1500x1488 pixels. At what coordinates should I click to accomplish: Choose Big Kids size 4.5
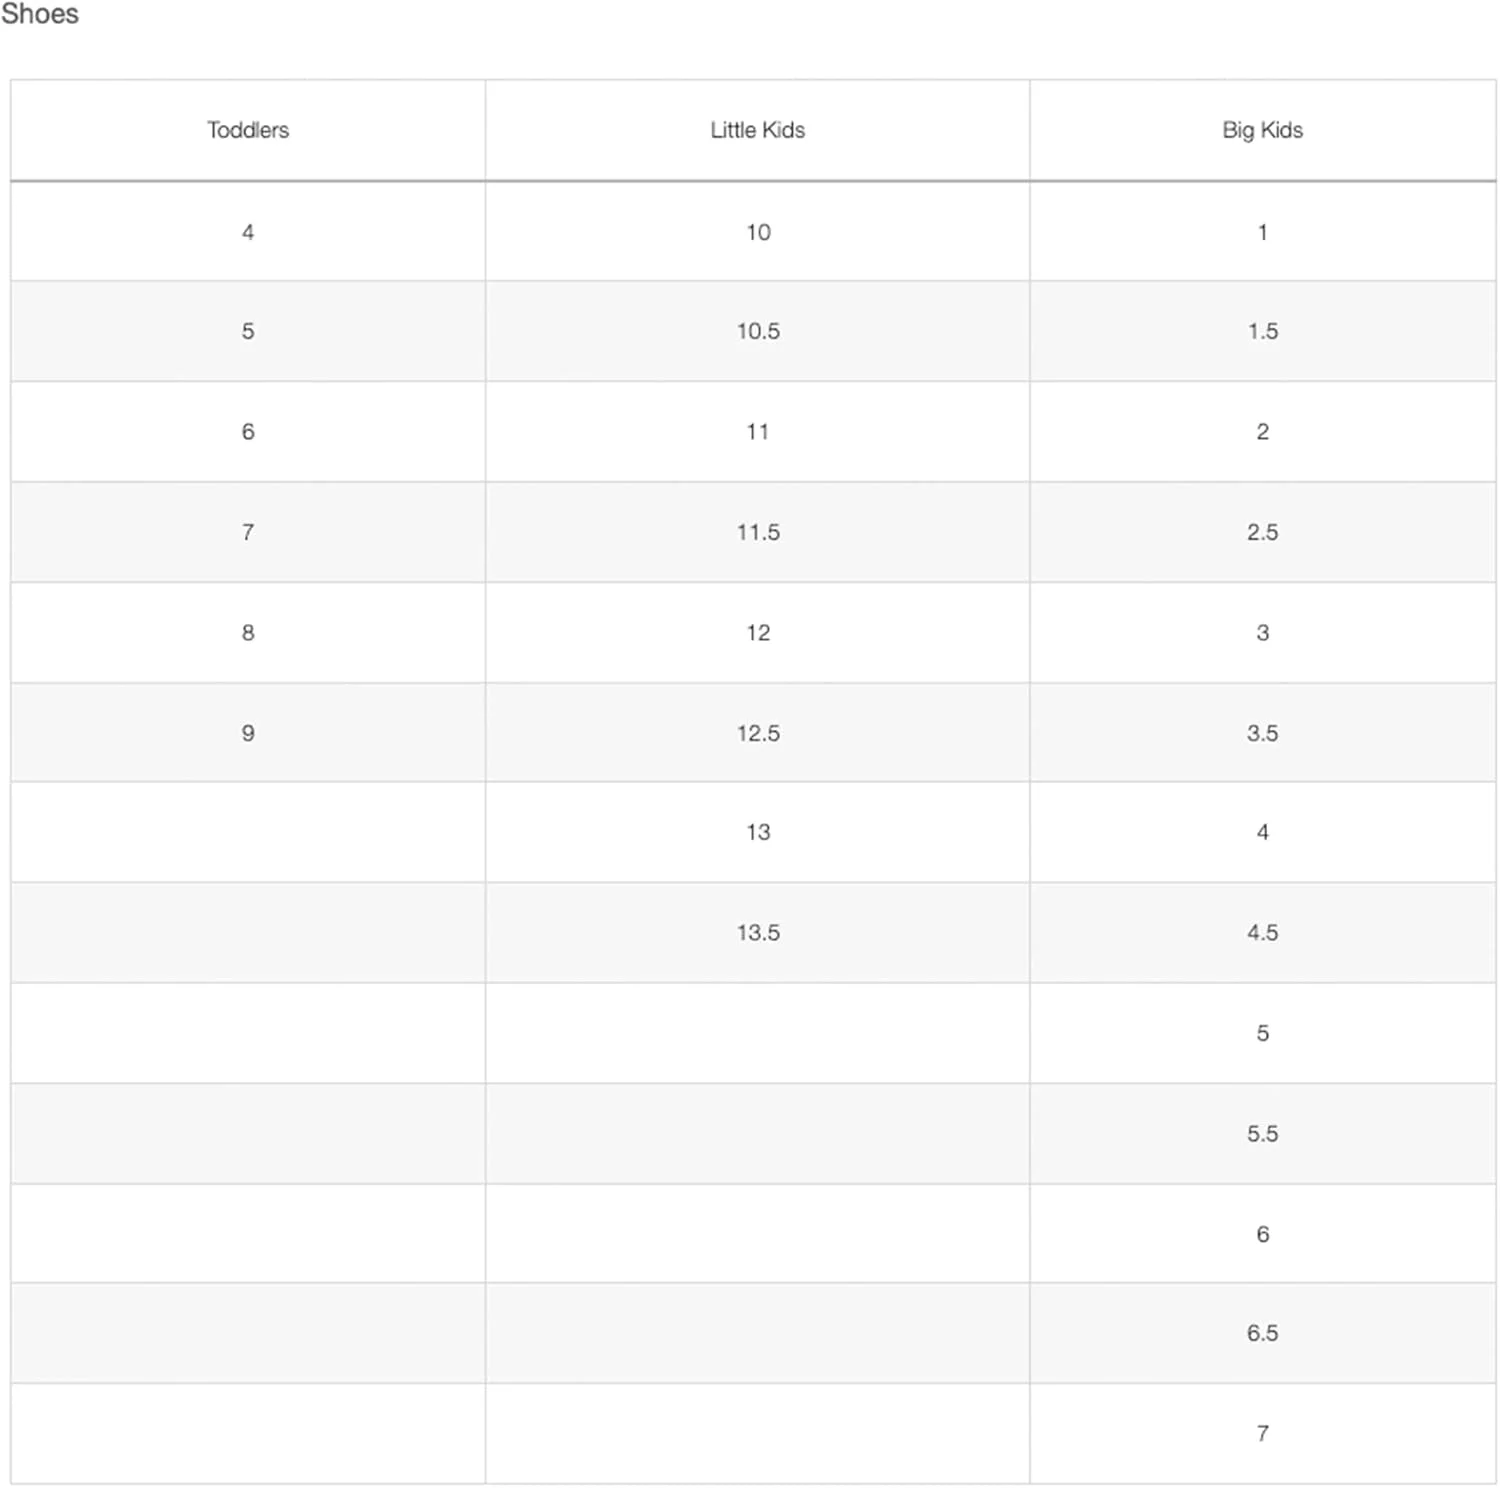pyautogui.click(x=1262, y=932)
